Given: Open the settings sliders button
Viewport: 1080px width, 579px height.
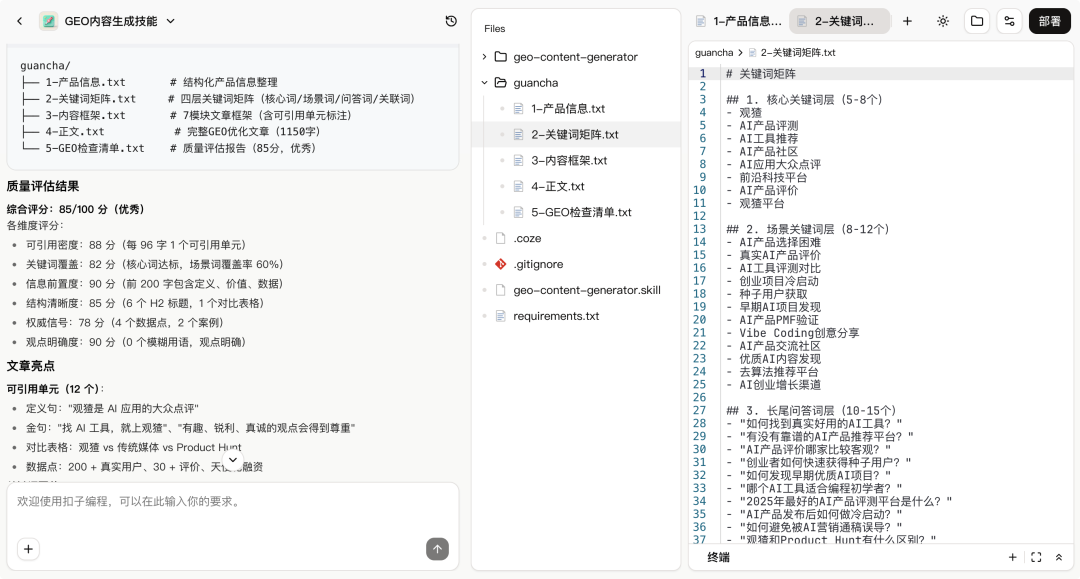Looking at the screenshot, I should click(x=1009, y=21).
